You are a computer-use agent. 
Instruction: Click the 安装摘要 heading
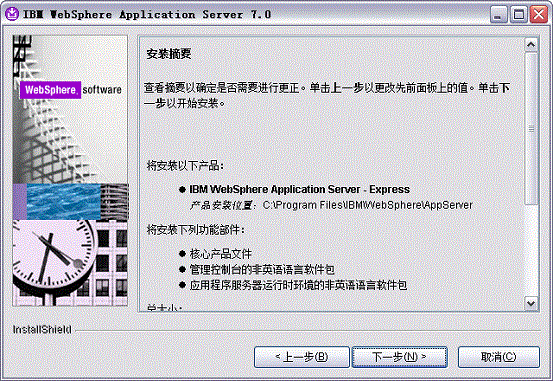(169, 54)
